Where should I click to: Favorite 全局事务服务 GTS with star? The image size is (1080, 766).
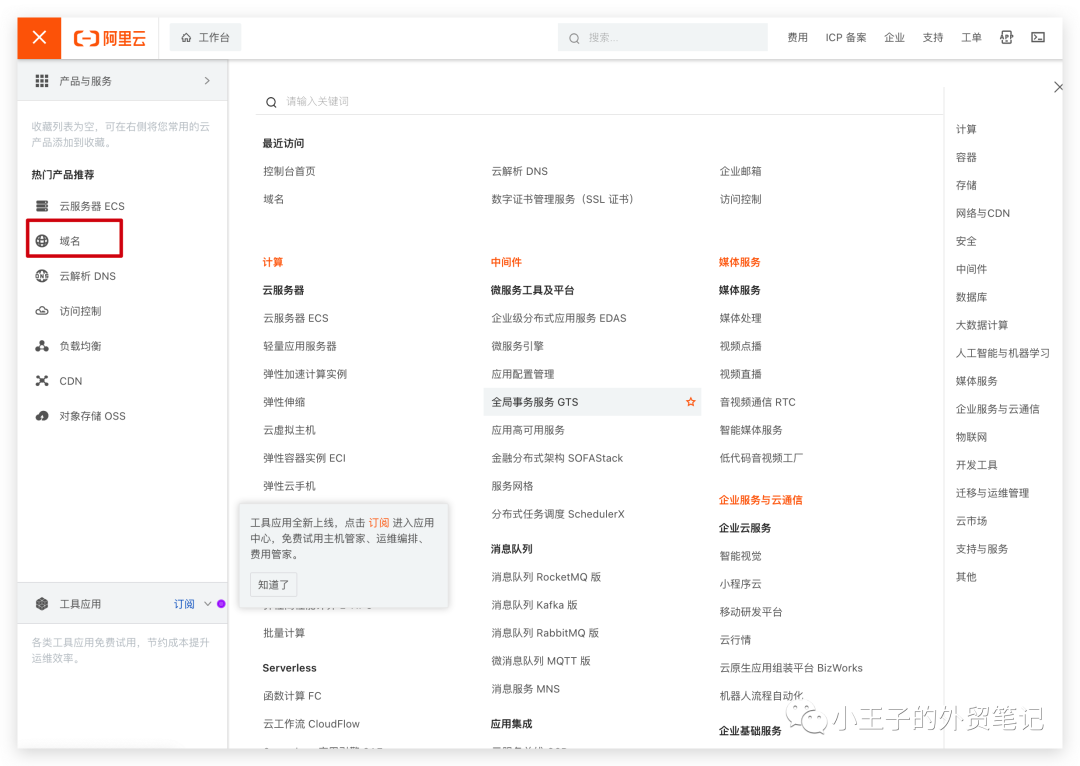click(690, 402)
